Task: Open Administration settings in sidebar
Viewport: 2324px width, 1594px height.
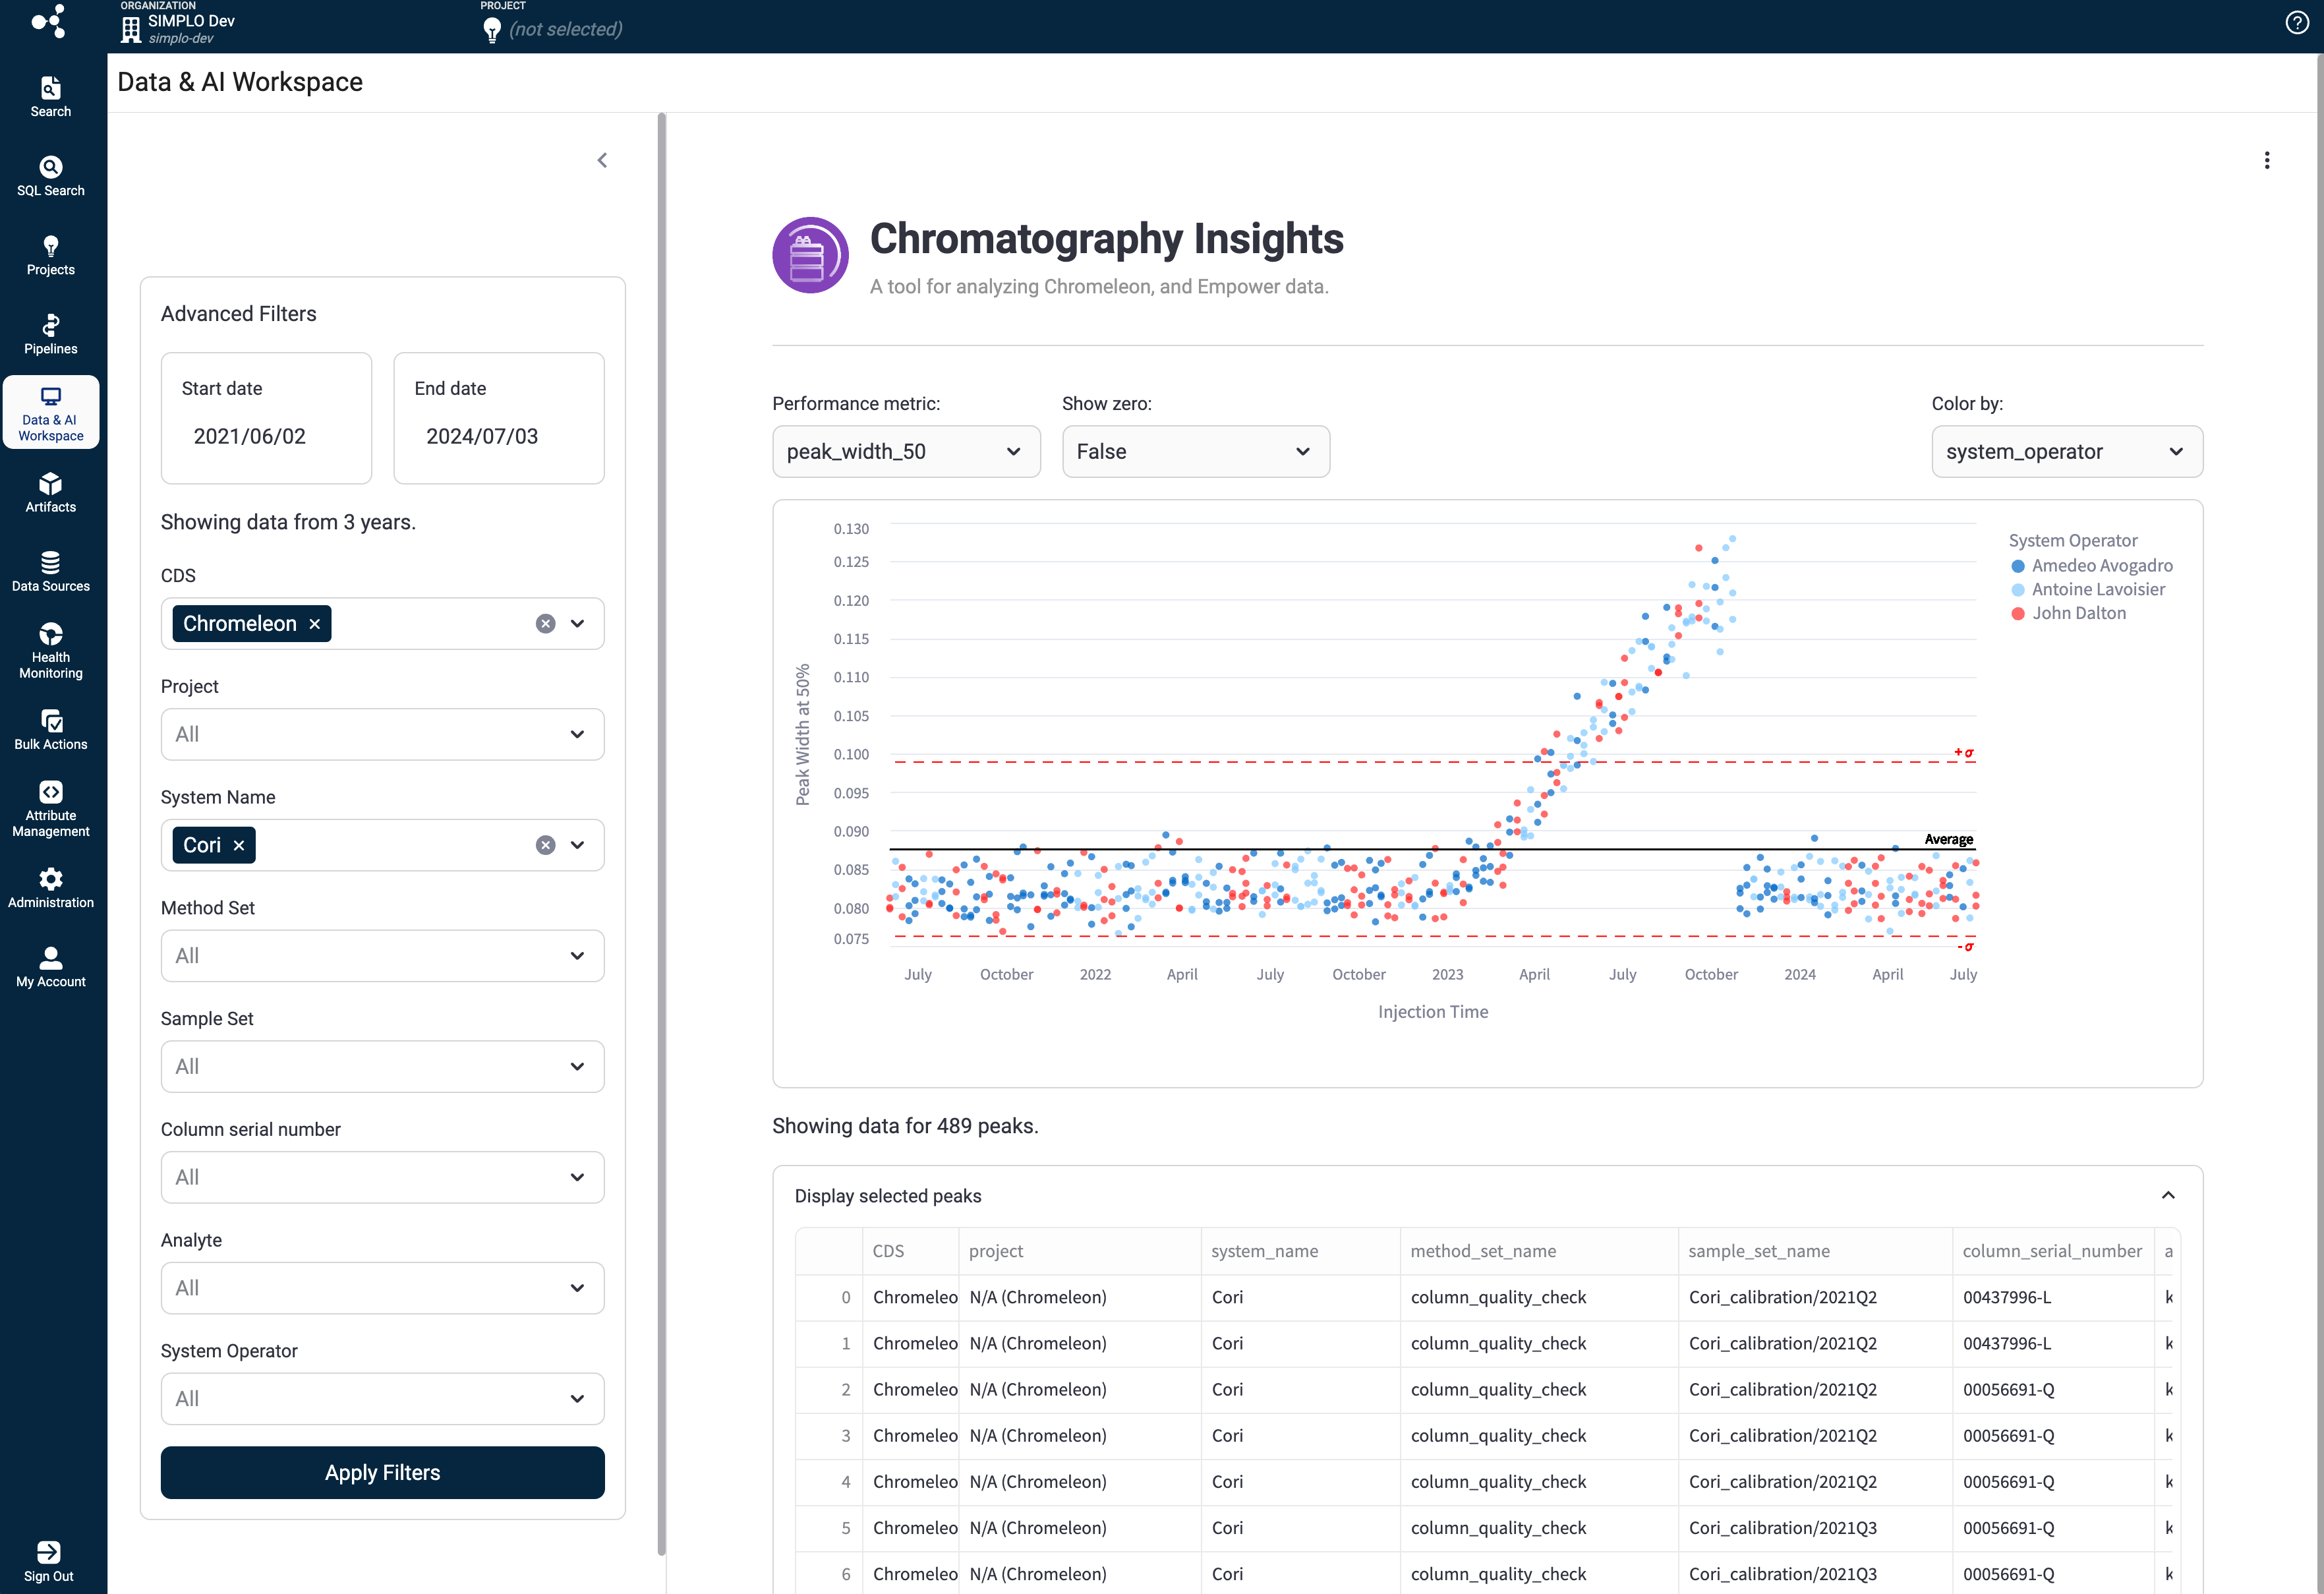Action: (x=50, y=888)
